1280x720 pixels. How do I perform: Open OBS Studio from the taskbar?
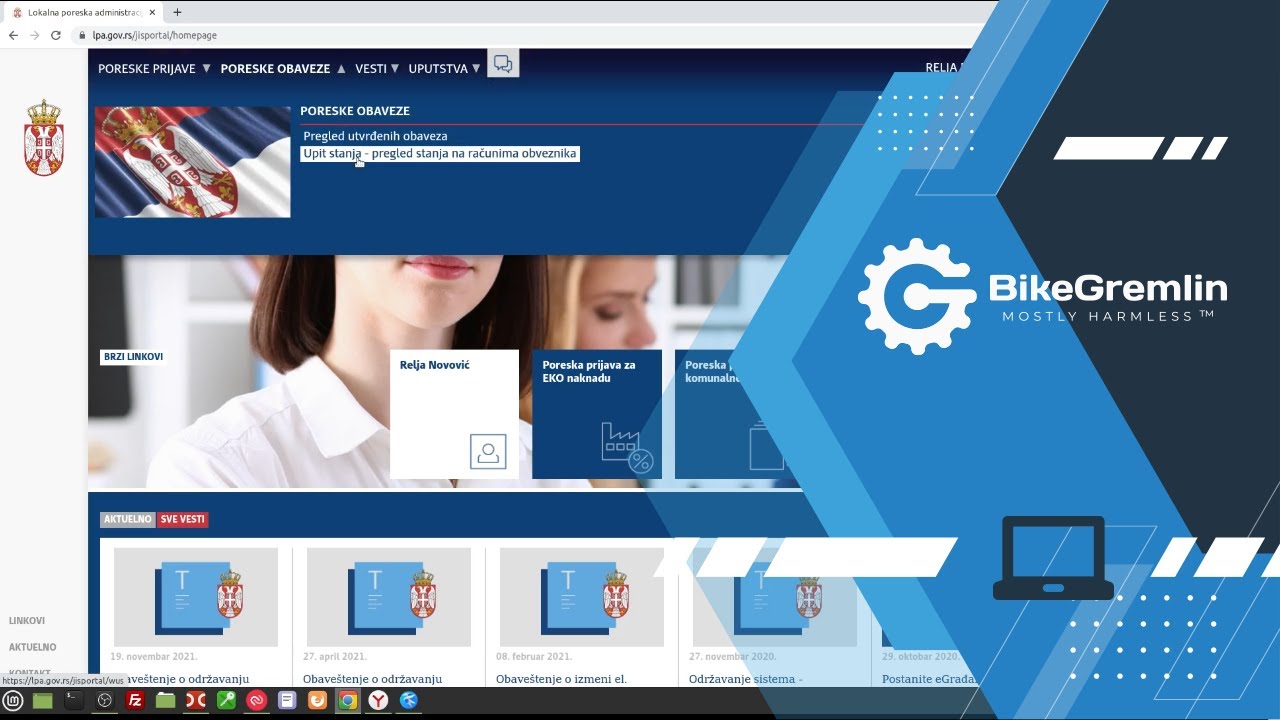click(104, 701)
